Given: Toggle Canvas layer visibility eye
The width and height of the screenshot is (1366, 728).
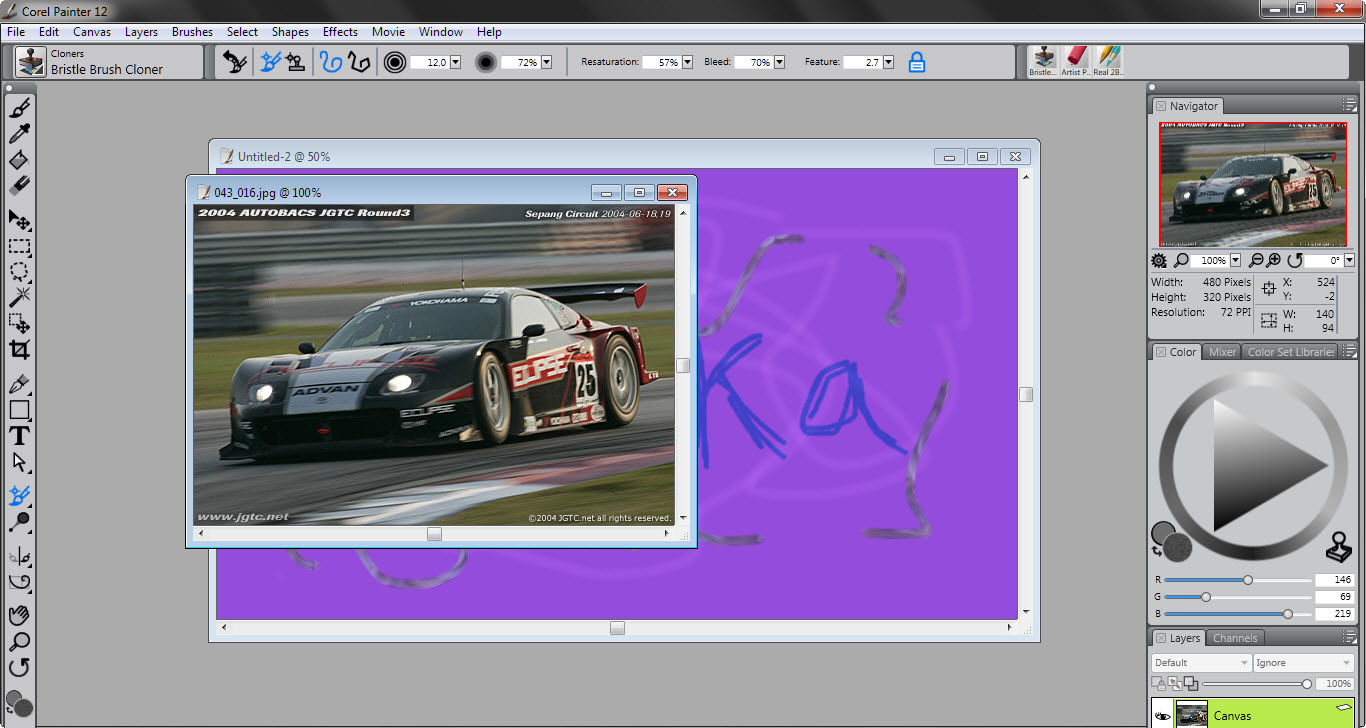Looking at the screenshot, I should coord(1162,716).
